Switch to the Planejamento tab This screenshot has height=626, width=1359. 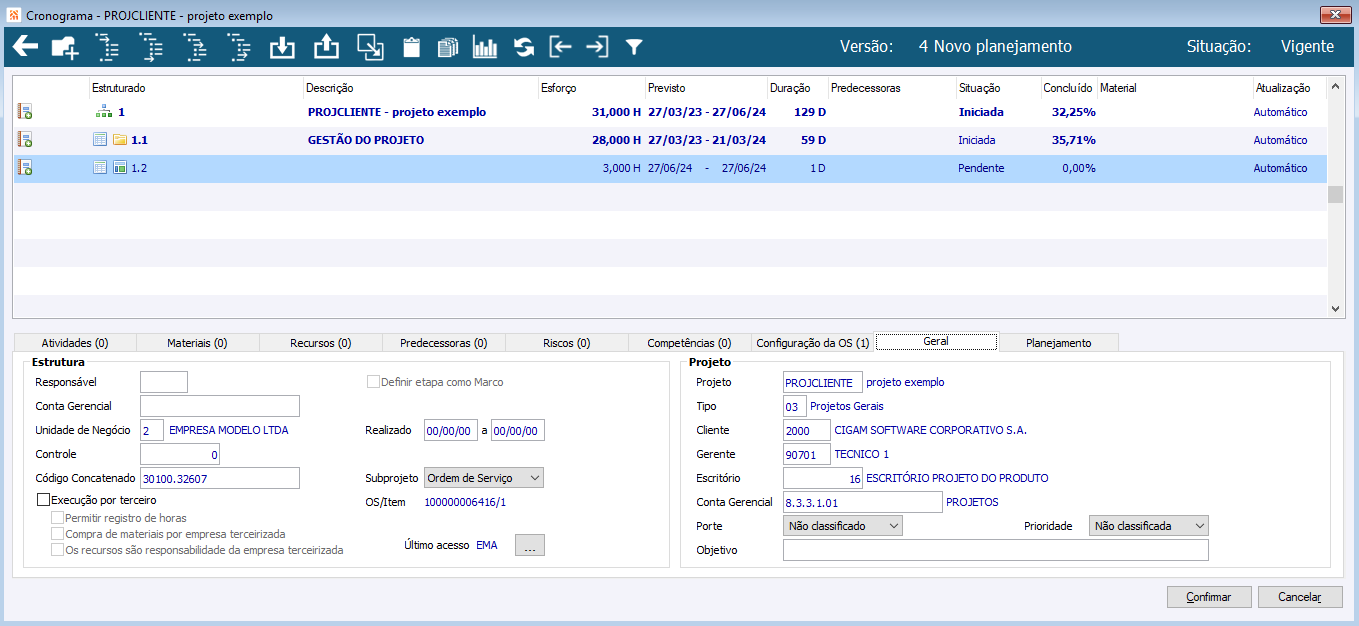click(x=1059, y=343)
